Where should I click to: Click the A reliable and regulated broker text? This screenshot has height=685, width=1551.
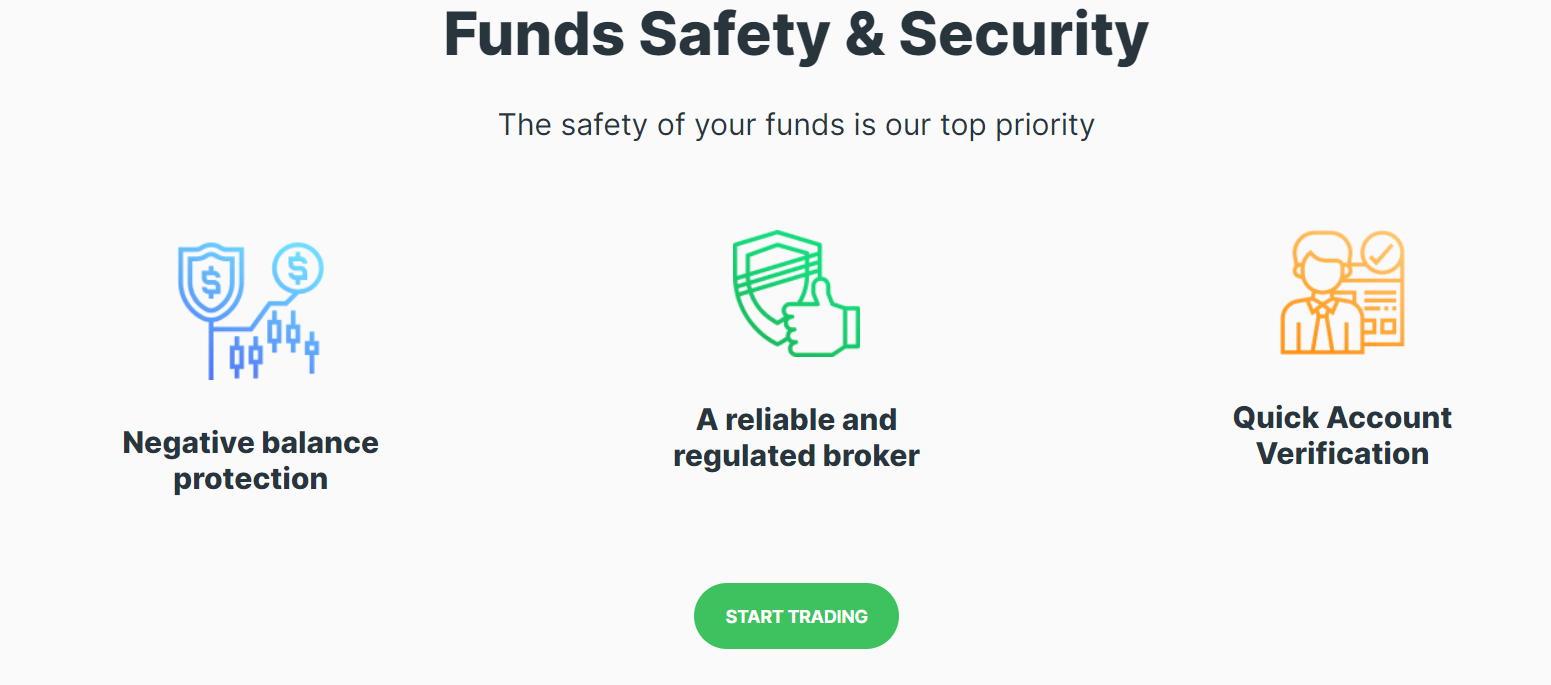click(796, 437)
